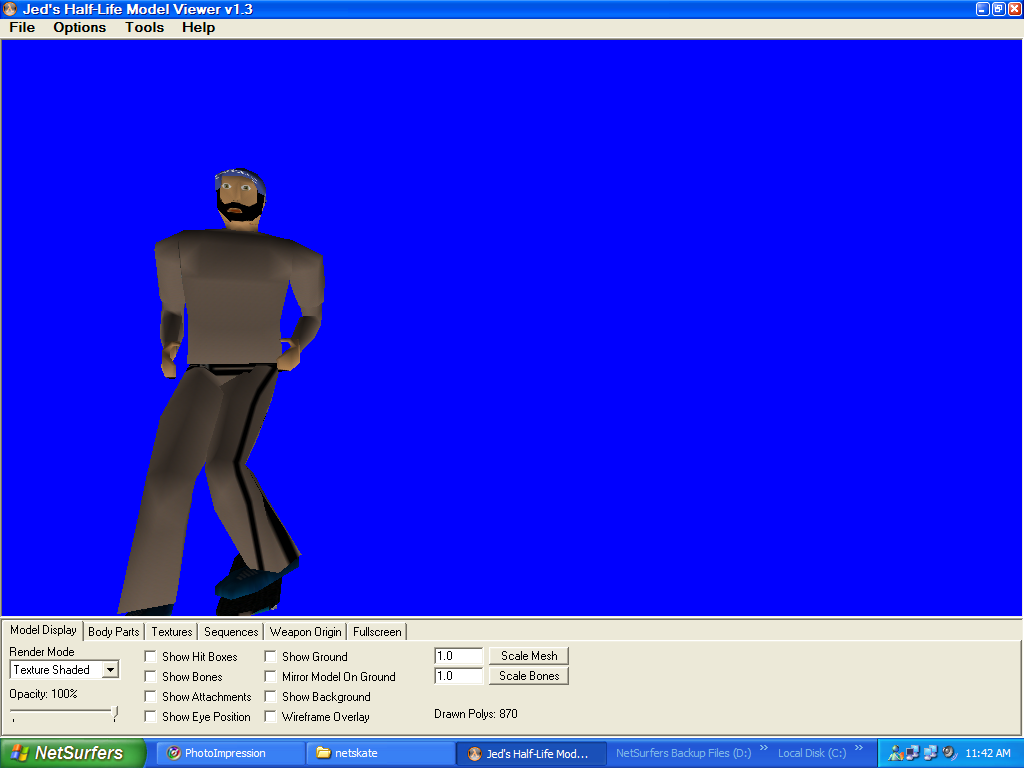Click the Scale Mesh button
This screenshot has width=1024, height=768.
529,656
